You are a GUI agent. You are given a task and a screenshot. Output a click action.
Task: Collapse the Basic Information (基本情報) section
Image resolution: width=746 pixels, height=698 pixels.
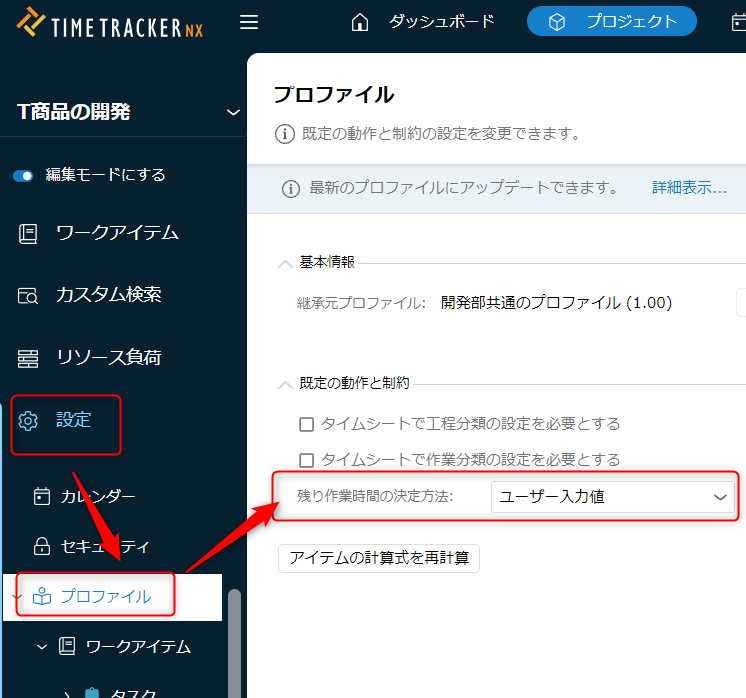[285, 263]
